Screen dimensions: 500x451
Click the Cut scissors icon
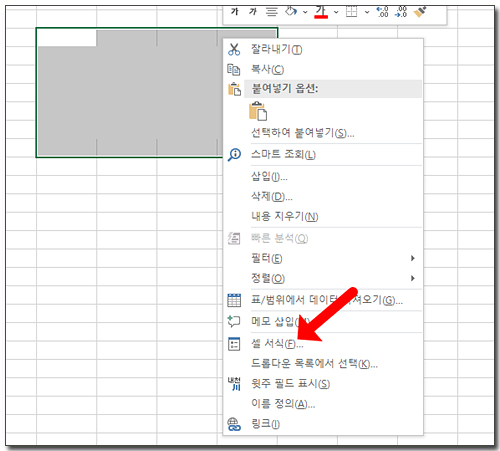[x=234, y=49]
